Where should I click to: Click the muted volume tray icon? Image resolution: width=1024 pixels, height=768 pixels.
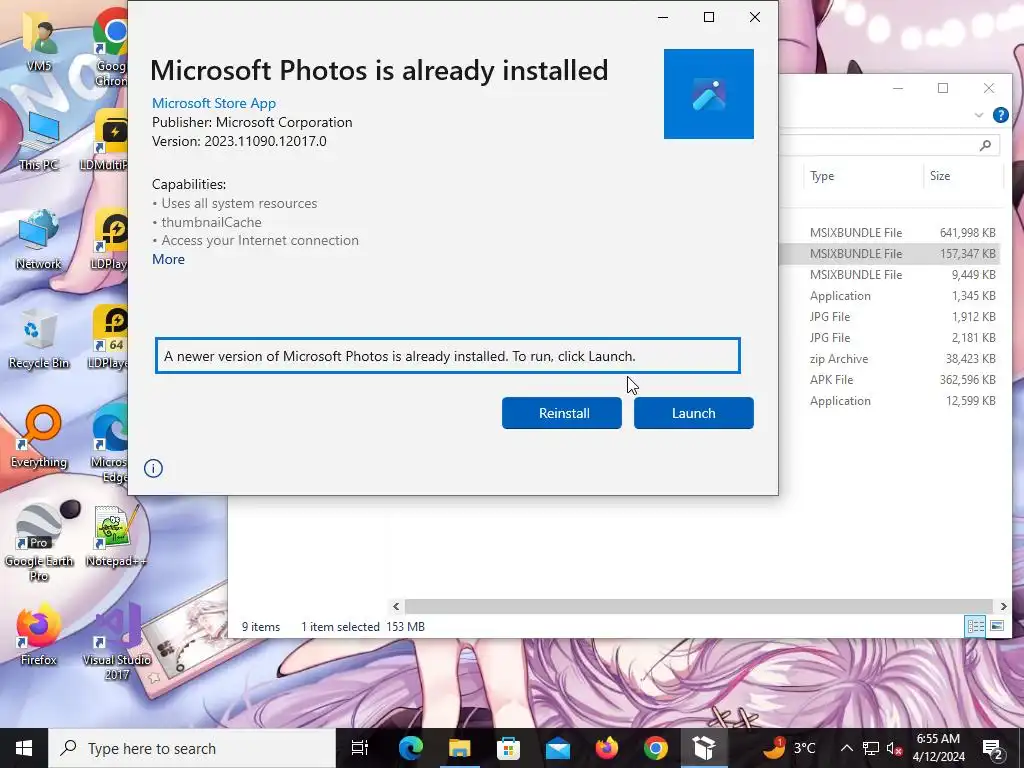[x=894, y=748]
